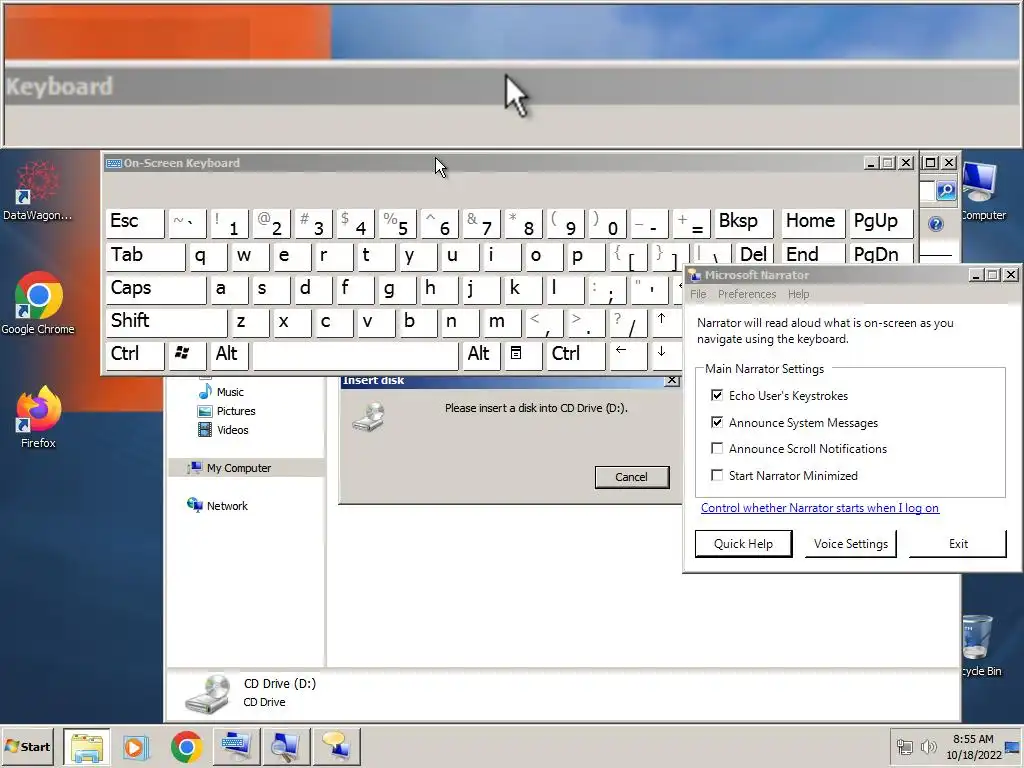Click the left arrow key on keyboard

pyautogui.click(x=628, y=355)
